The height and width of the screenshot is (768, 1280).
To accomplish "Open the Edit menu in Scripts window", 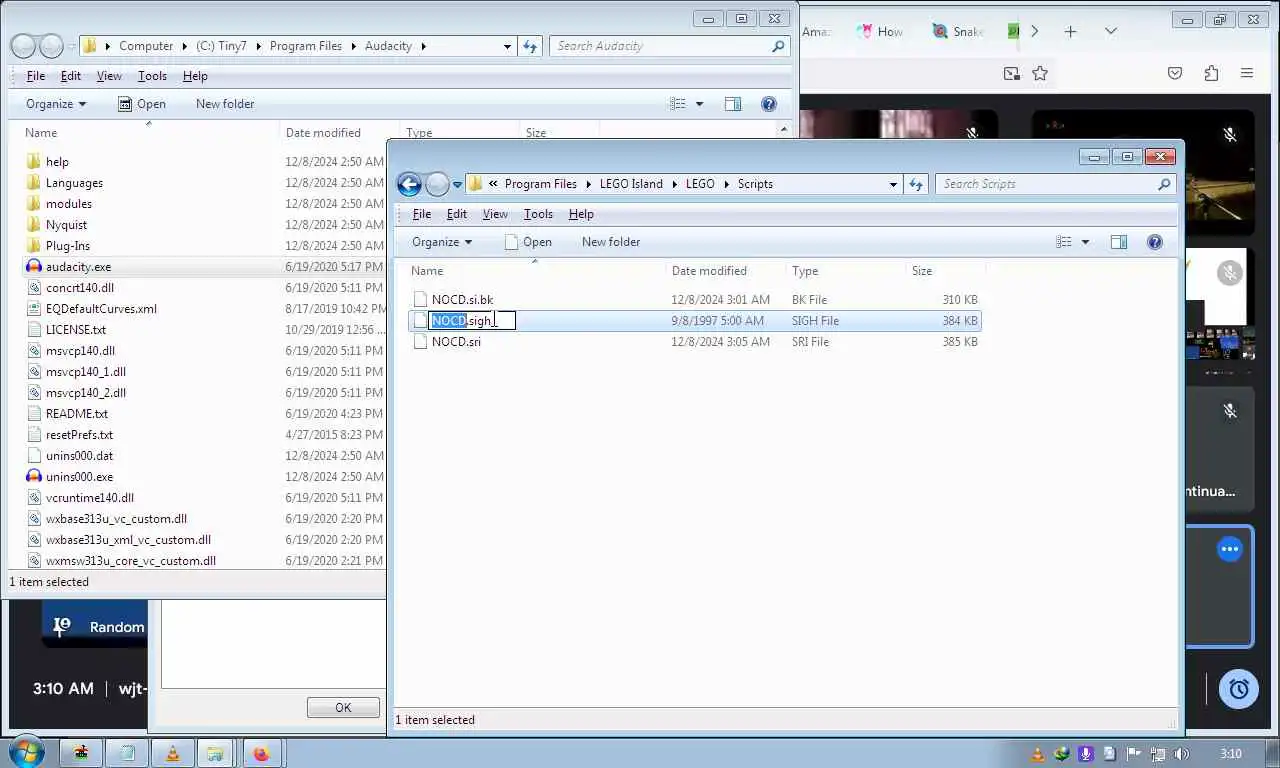I will tap(457, 214).
